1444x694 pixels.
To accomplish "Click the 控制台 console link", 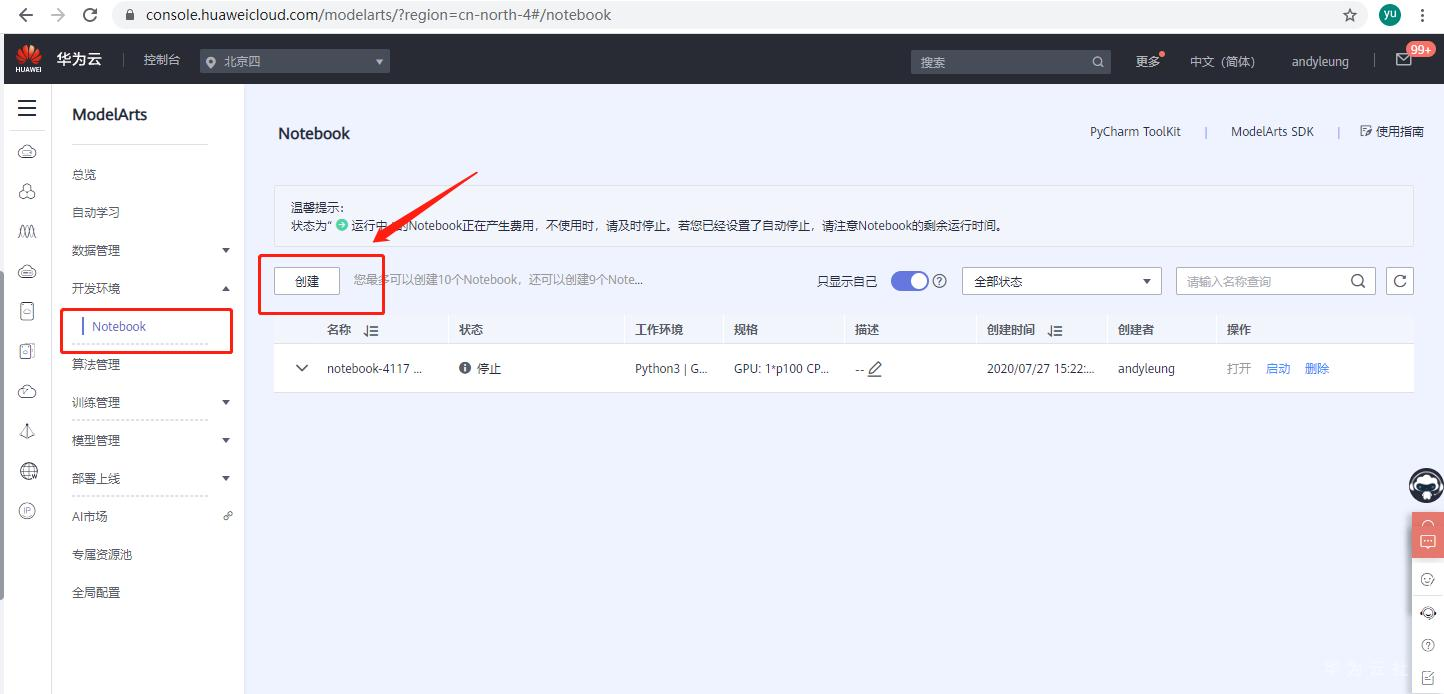I will [162, 60].
